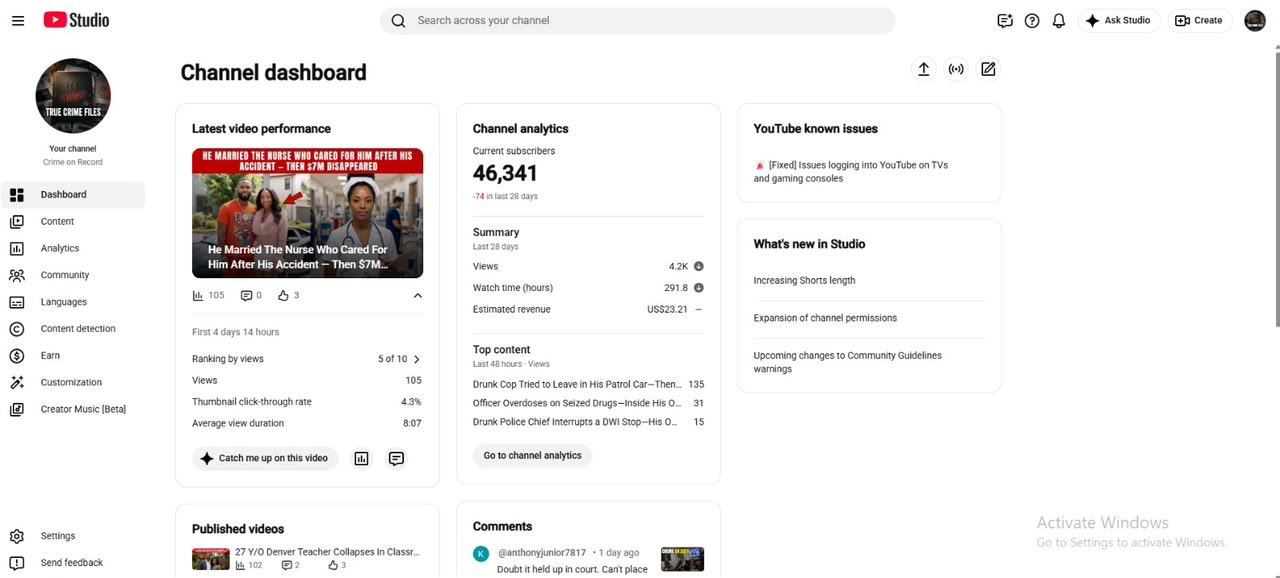Click comments icon showing 2 in Published videos

(286, 565)
